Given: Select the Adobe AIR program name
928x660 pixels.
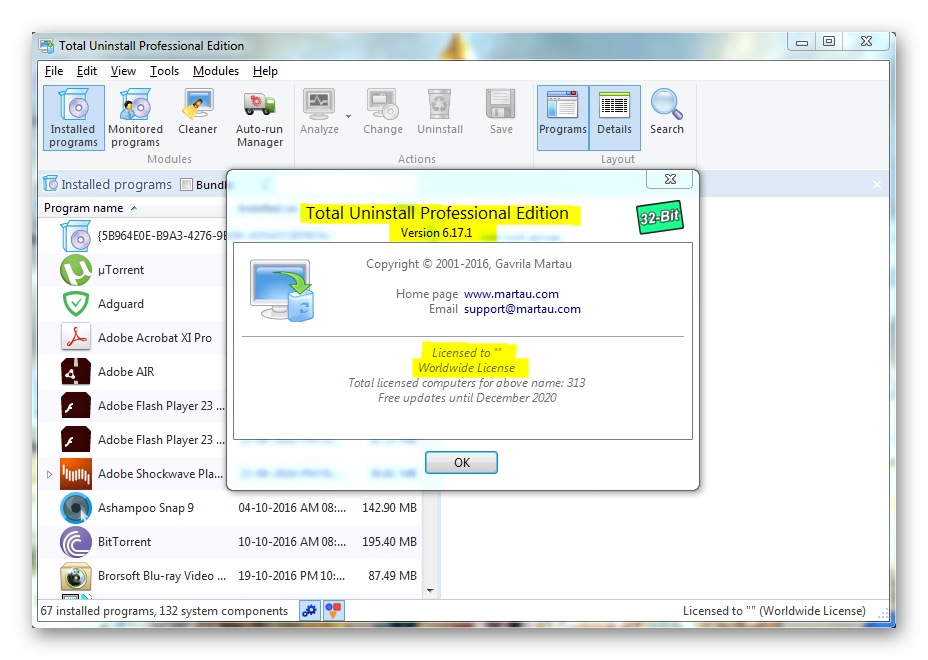Looking at the screenshot, I should tap(126, 372).
